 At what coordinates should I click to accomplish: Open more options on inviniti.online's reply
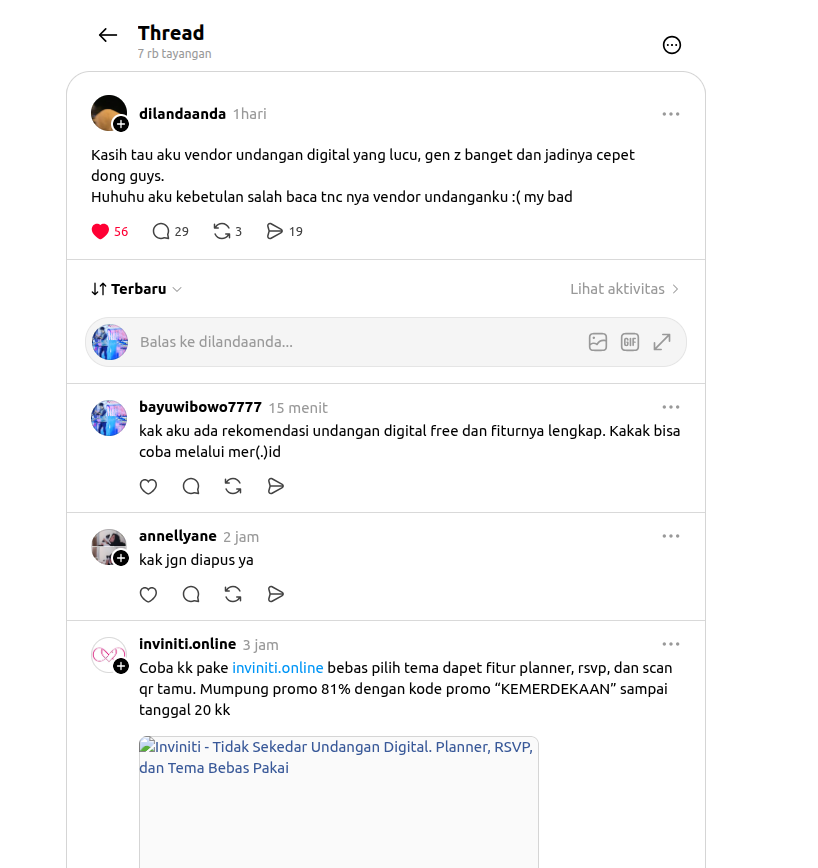click(x=671, y=644)
